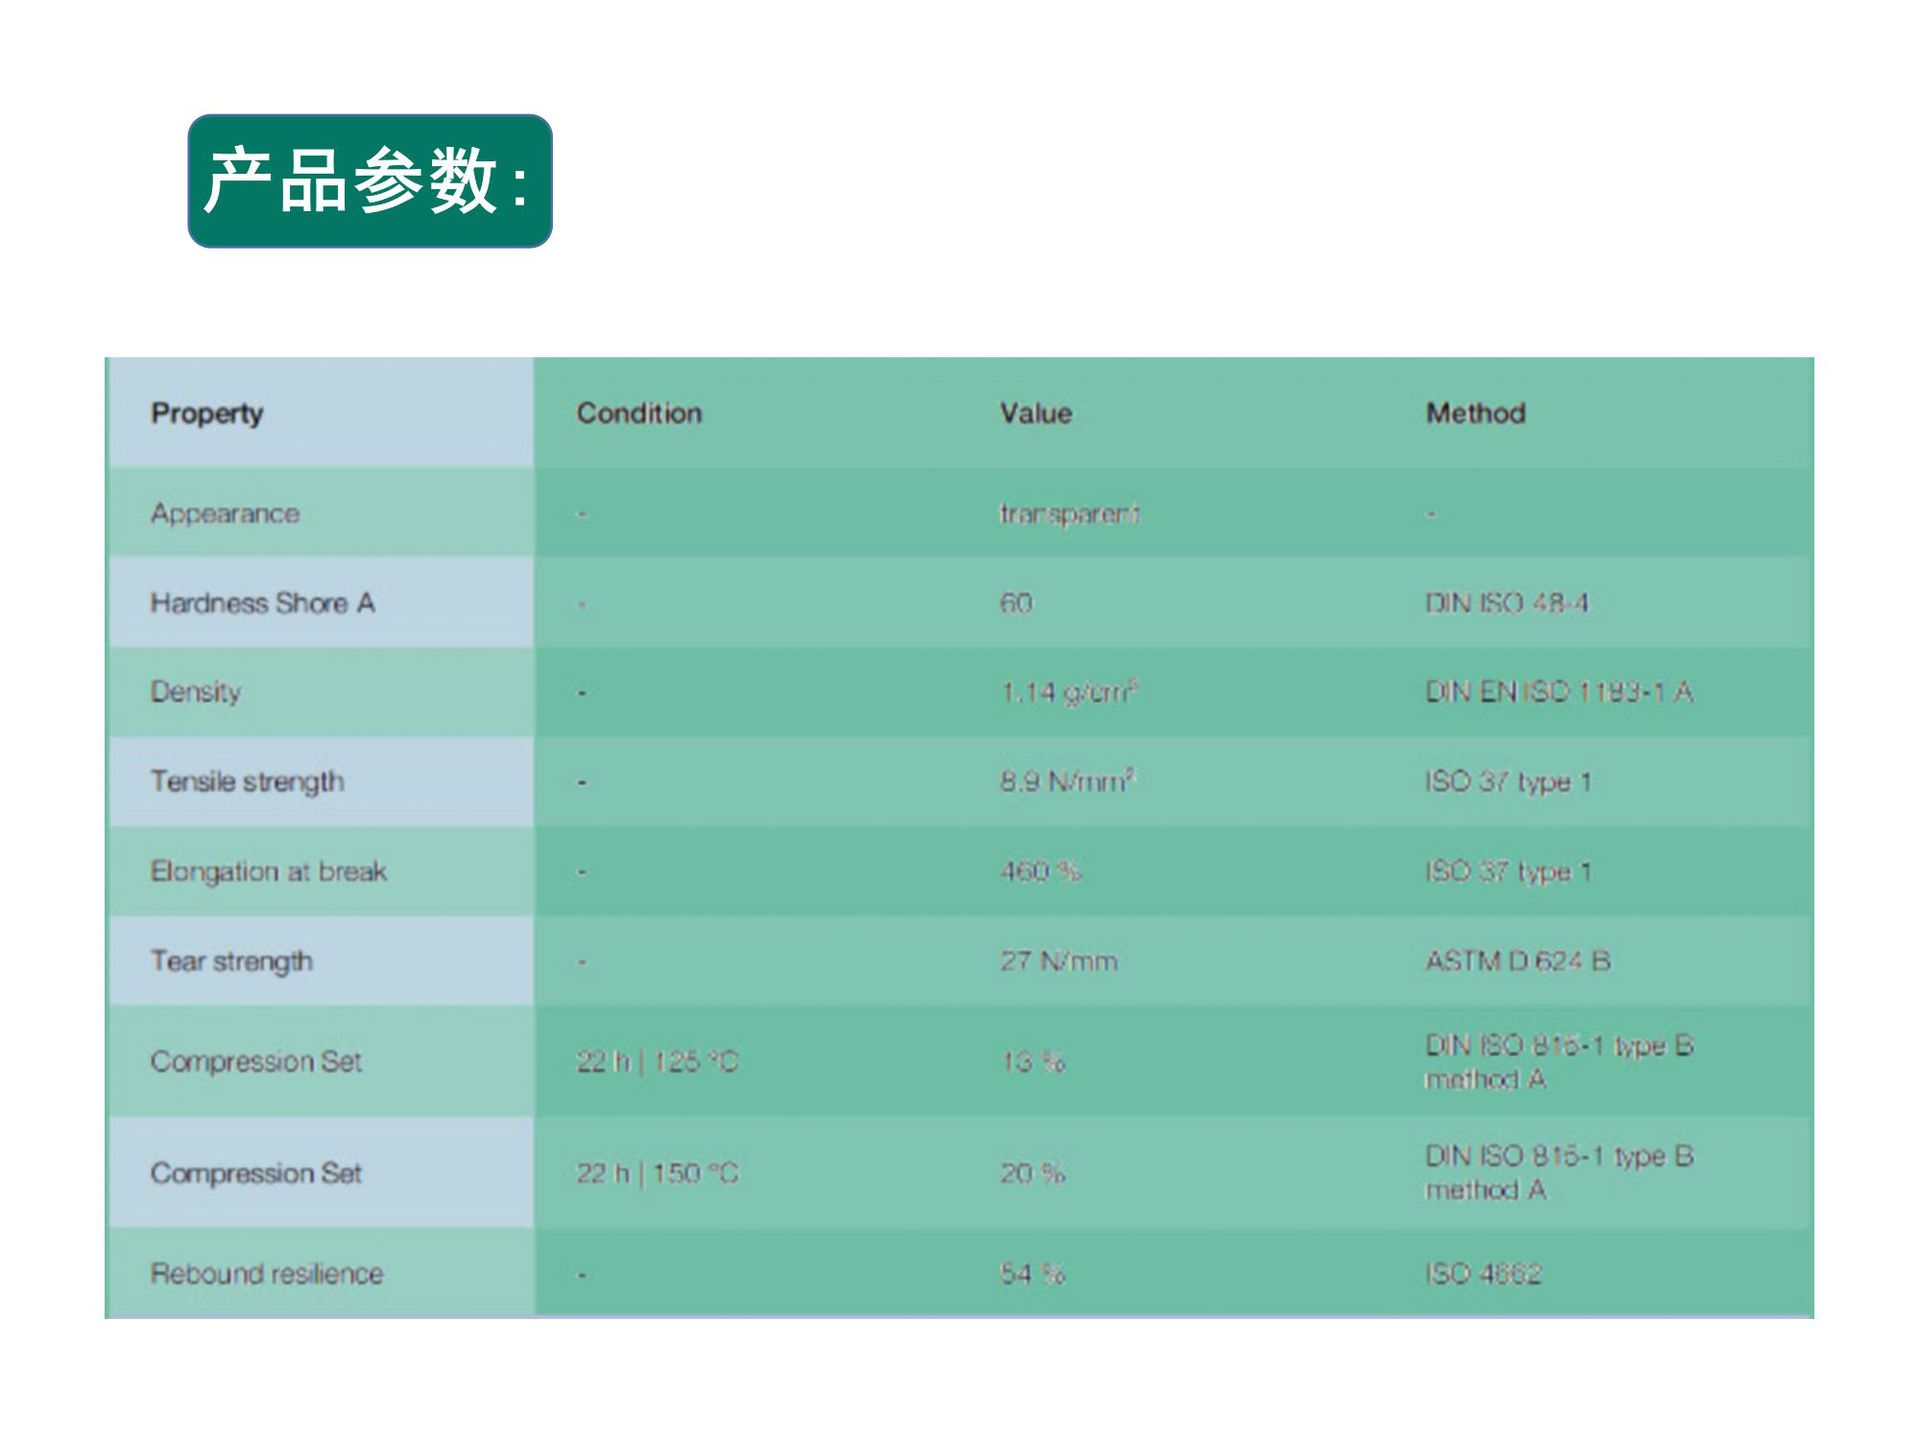The width and height of the screenshot is (1920, 1440).
Task: Click the 27 N/mm tear value
Action: [x=1059, y=962]
